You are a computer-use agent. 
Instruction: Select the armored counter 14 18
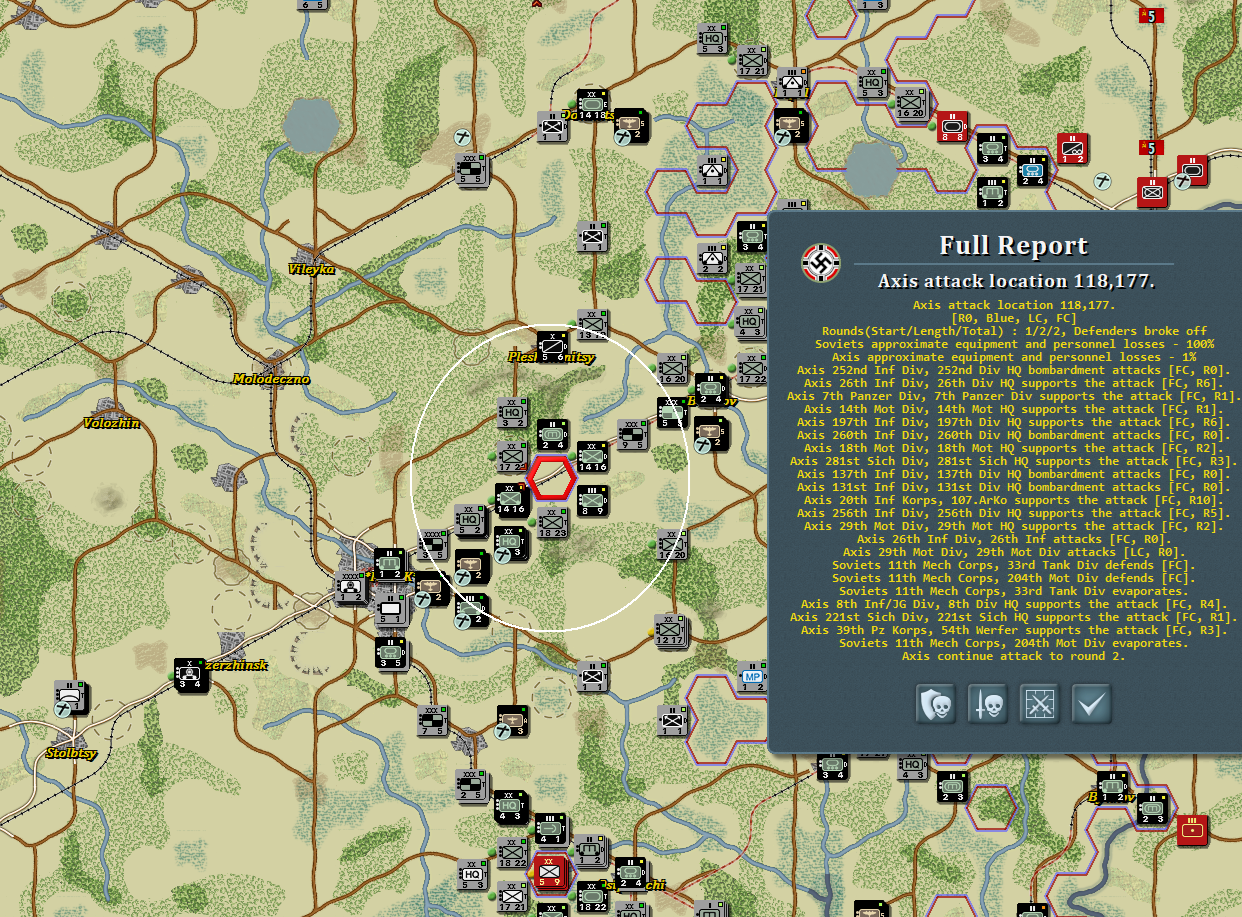[593, 106]
